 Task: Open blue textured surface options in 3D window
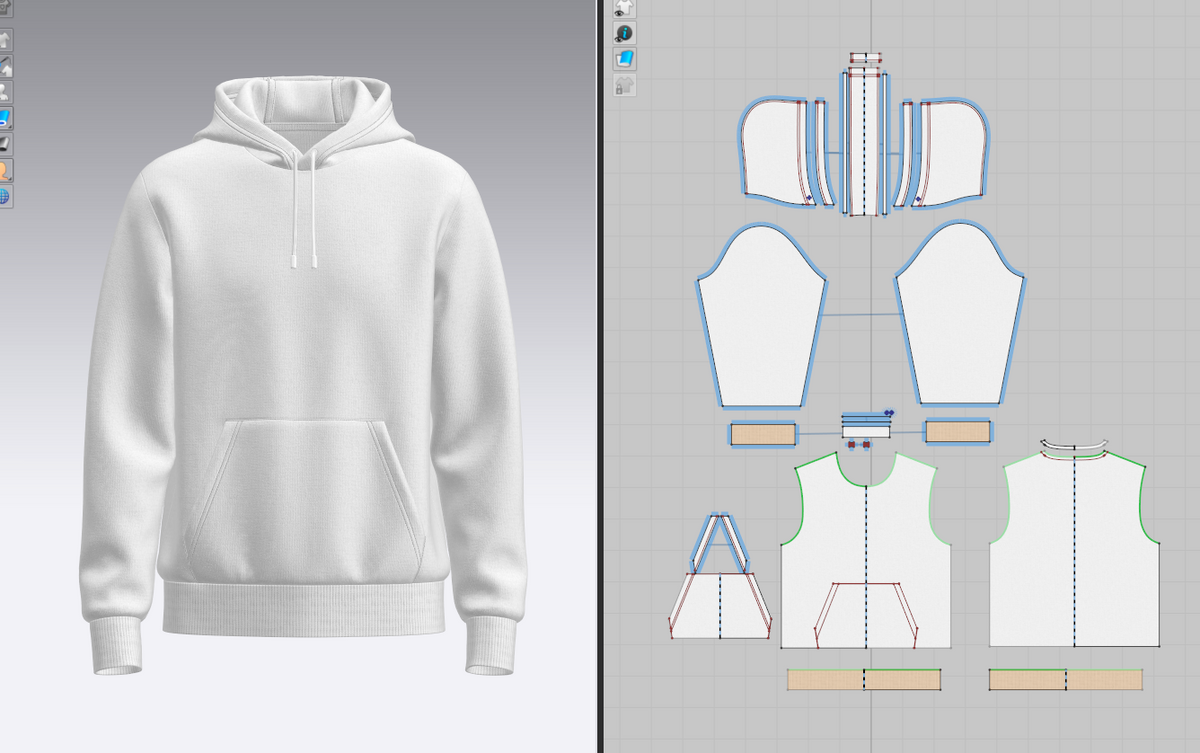pos(5,118)
